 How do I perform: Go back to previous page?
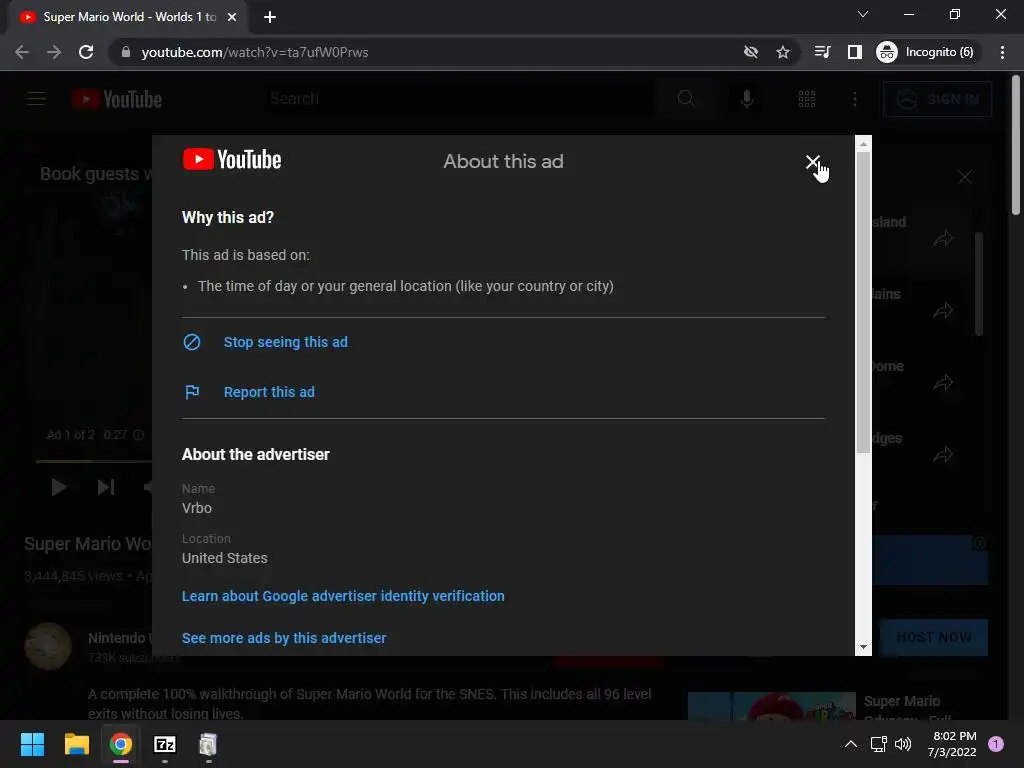point(22,52)
